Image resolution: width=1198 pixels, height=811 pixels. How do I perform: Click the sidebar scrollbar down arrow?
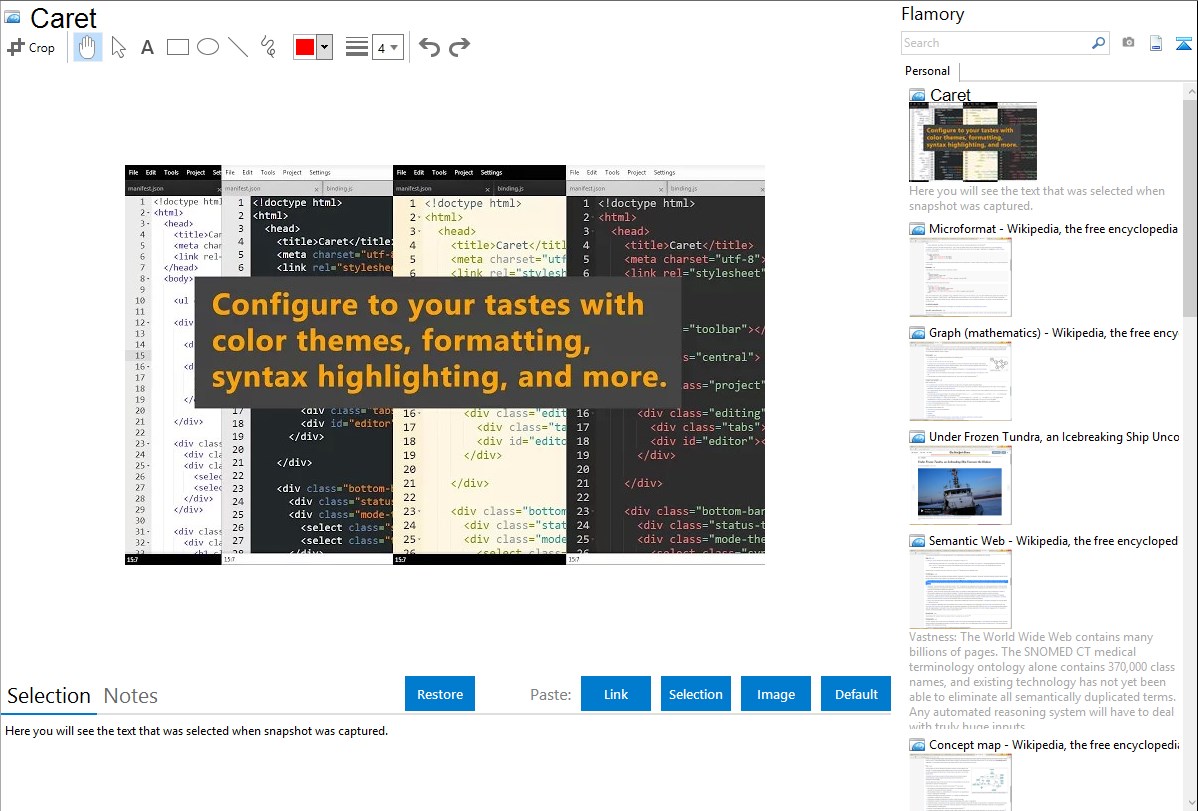(1191, 802)
